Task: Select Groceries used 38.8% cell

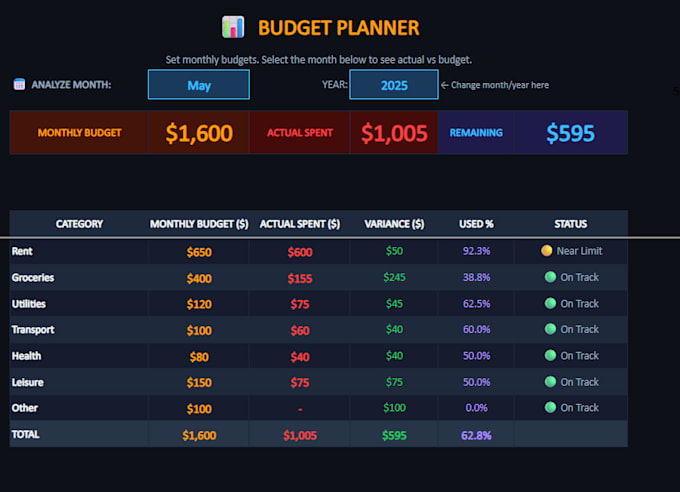Action: point(476,277)
